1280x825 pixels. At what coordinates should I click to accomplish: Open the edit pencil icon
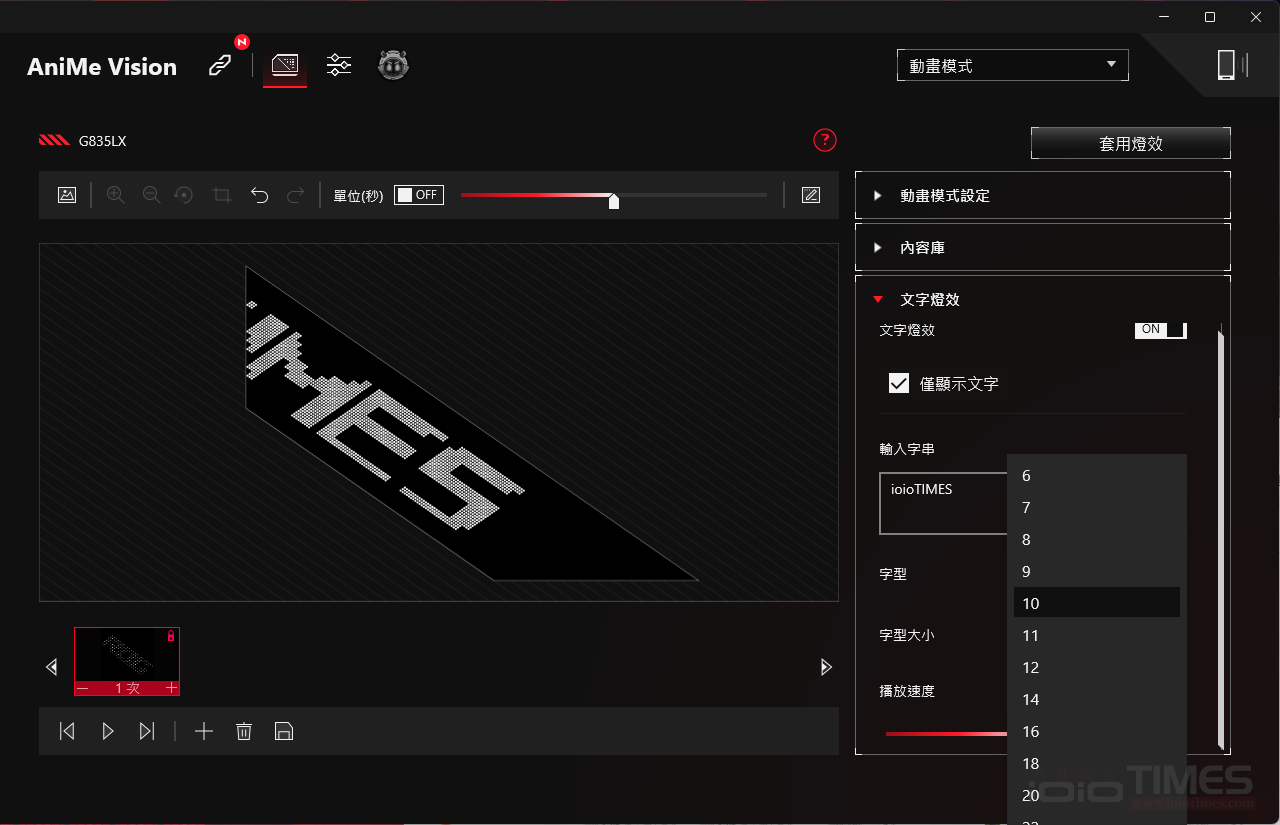[811, 195]
